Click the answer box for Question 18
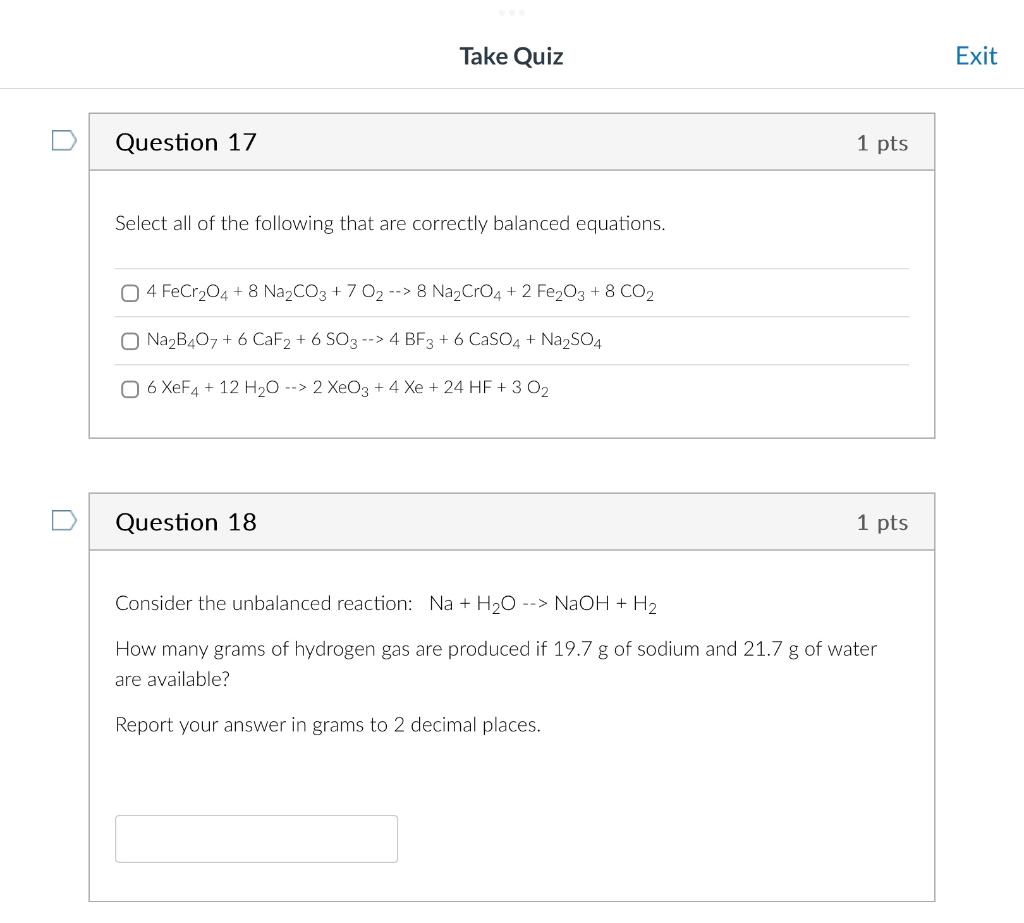This screenshot has width=1024, height=923. click(256, 838)
